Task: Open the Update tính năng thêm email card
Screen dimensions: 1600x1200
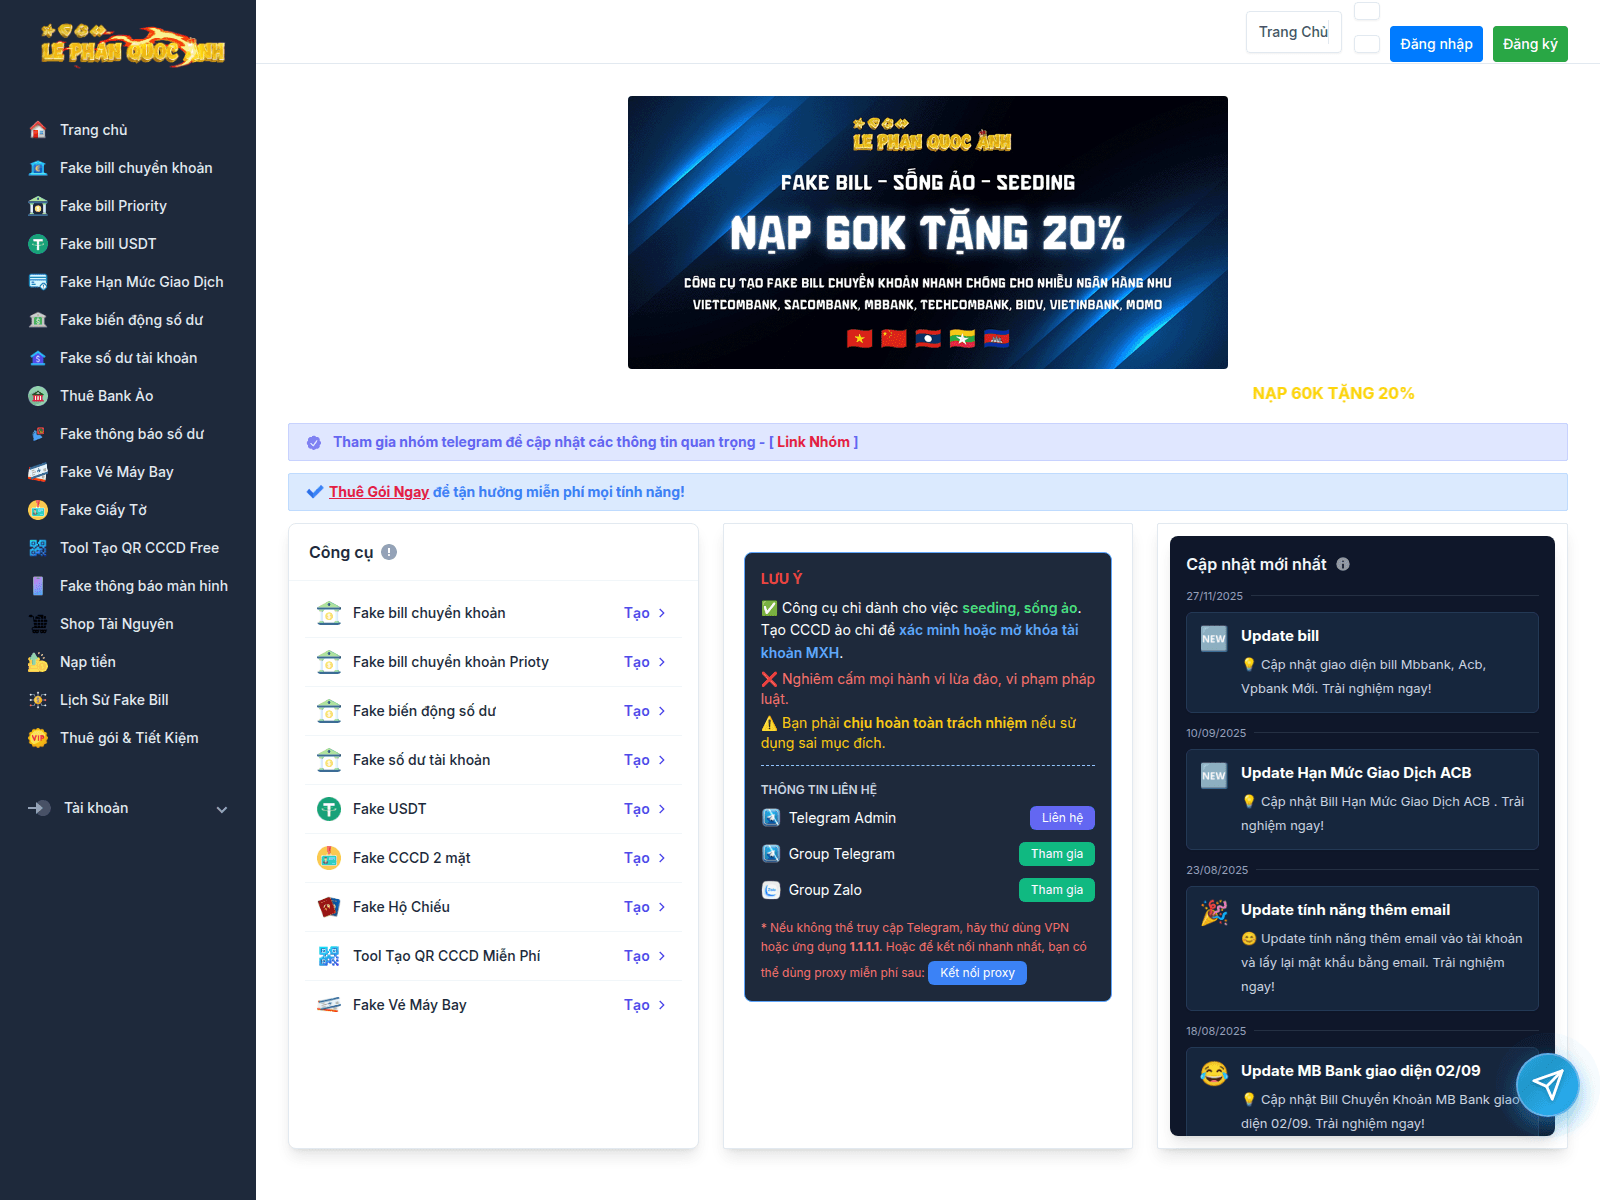Action: 1362,948
